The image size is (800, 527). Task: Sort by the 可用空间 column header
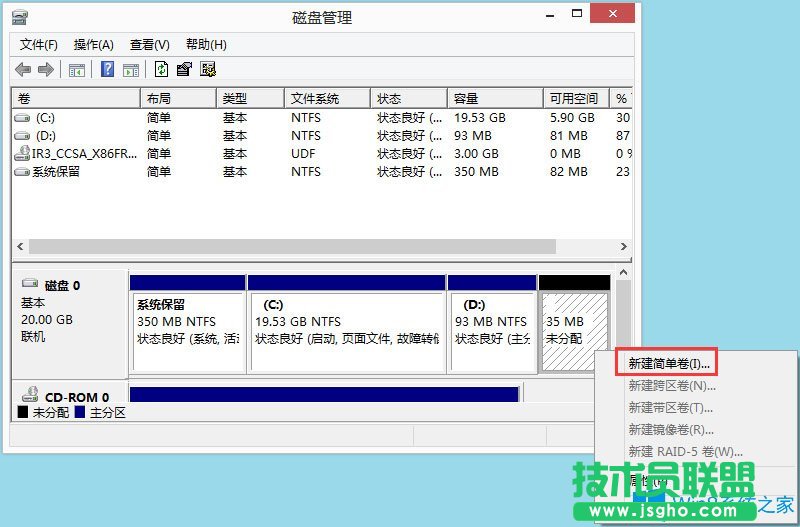(x=577, y=98)
